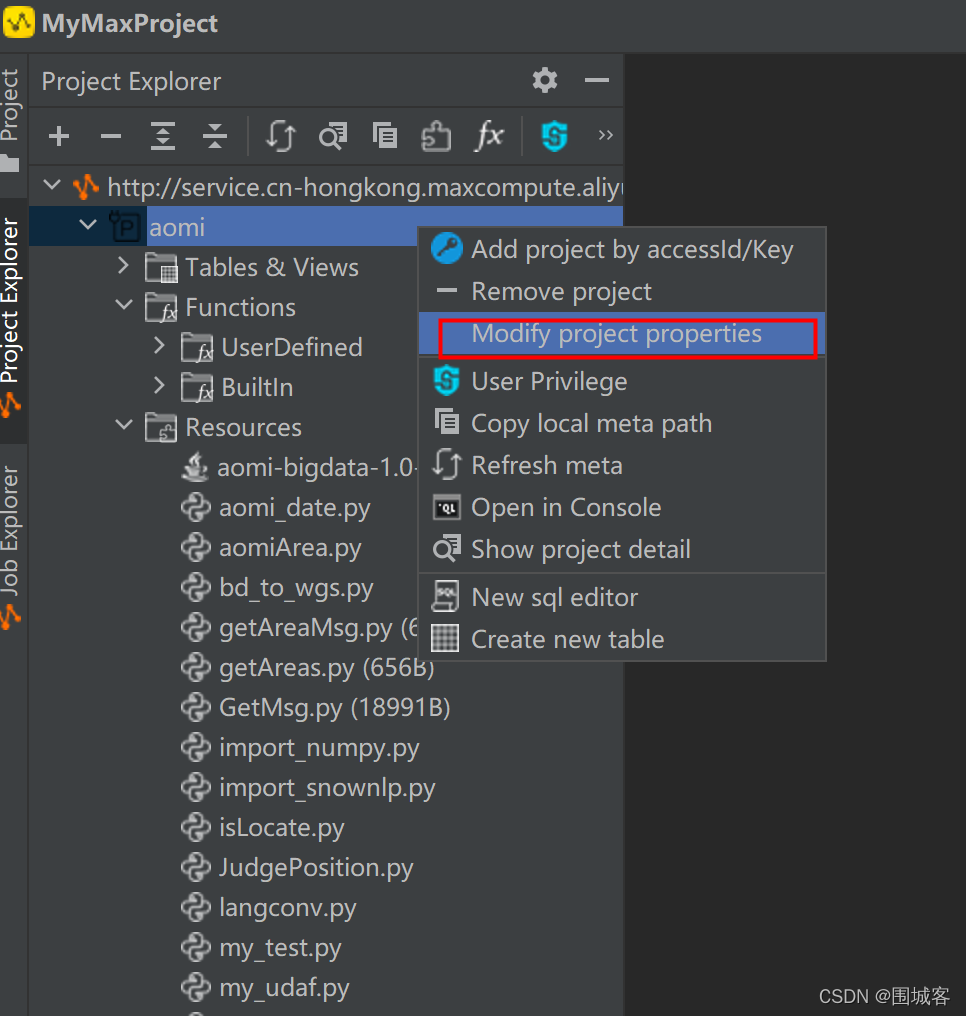Hide the Project Explorer panel
This screenshot has width=966, height=1016.
pos(597,80)
